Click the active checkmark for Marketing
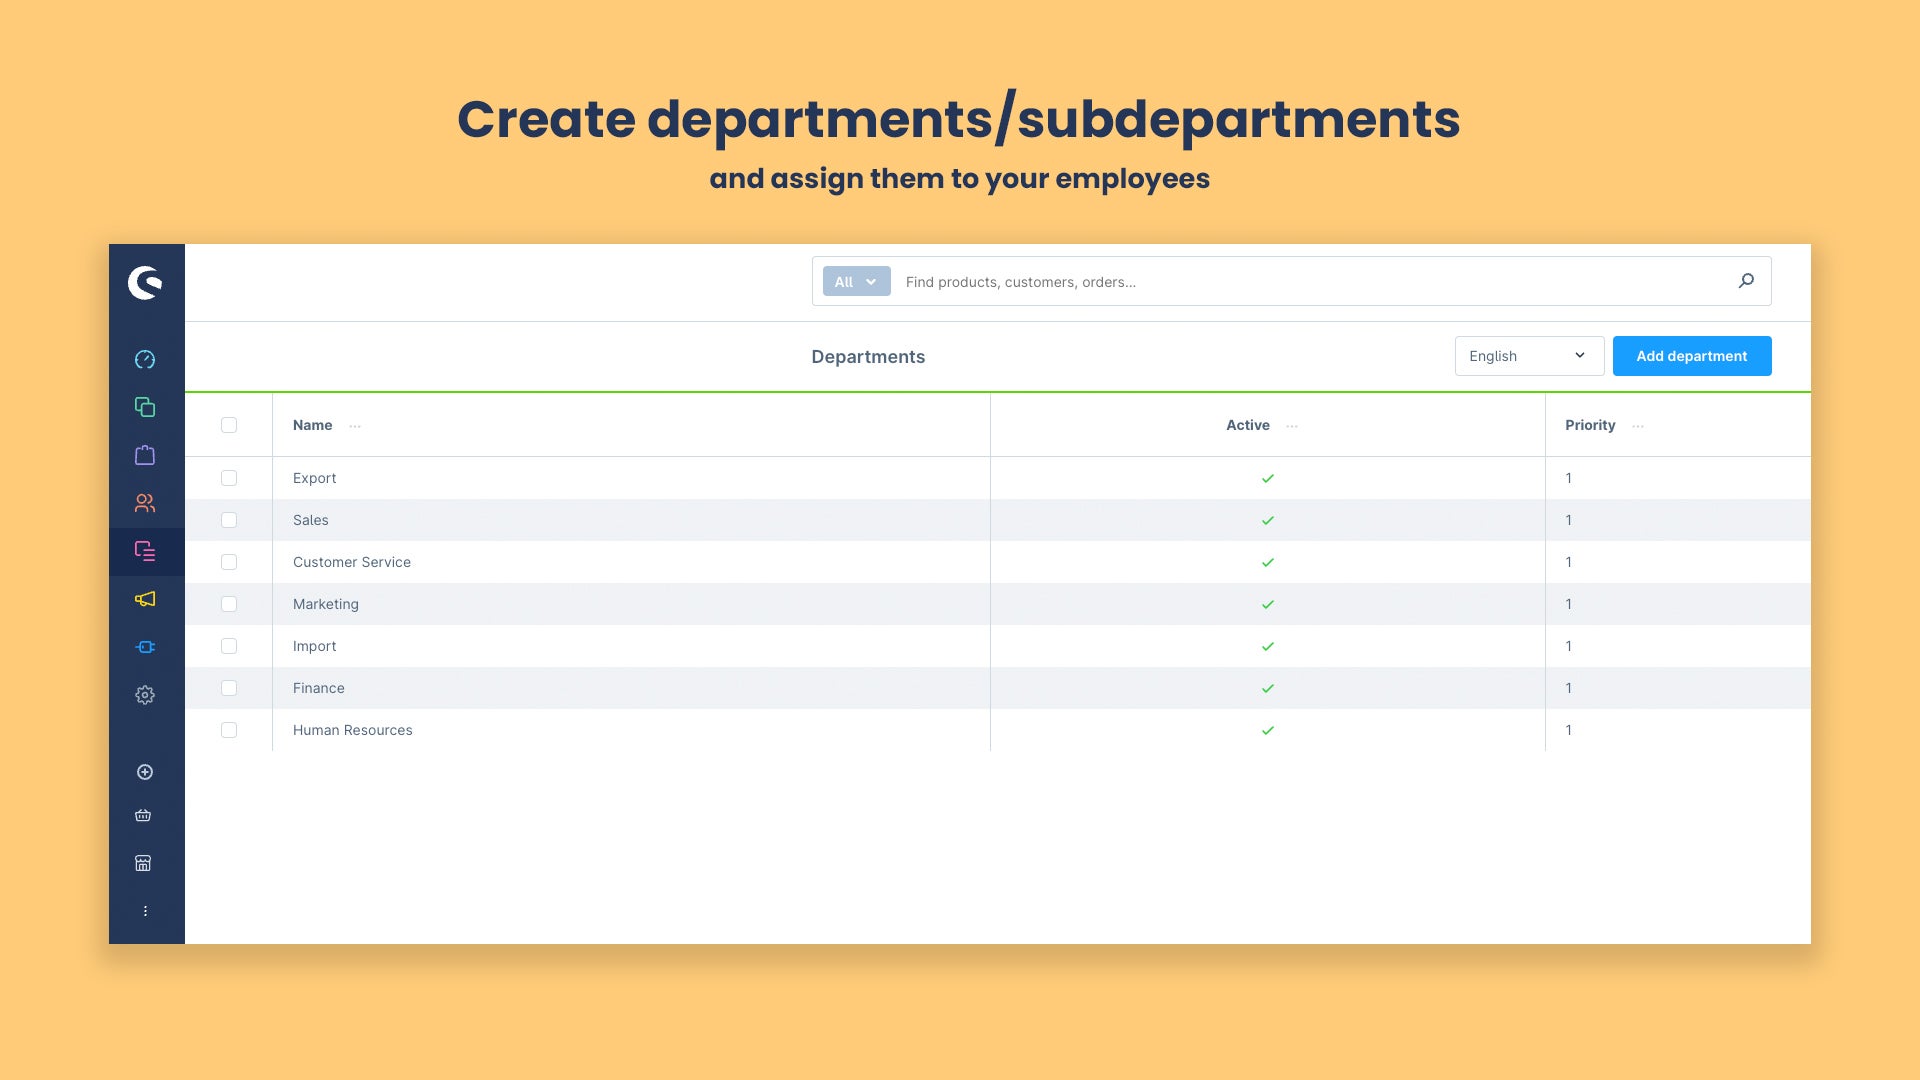Image resolution: width=1920 pixels, height=1080 pixels. coord(1268,604)
